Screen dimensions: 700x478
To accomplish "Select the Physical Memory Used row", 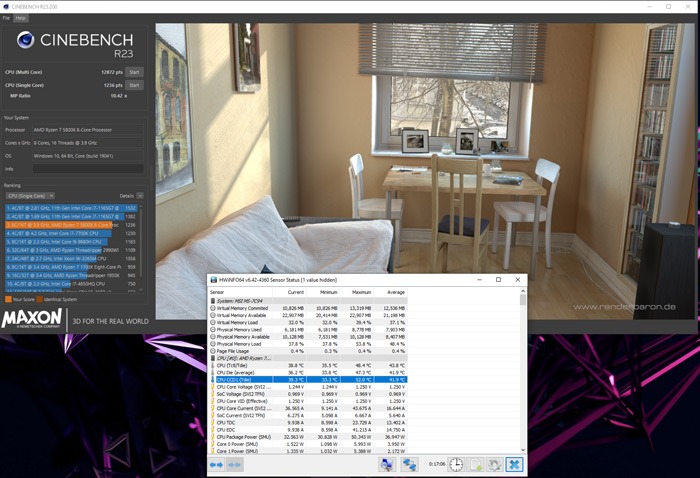I will coord(308,329).
